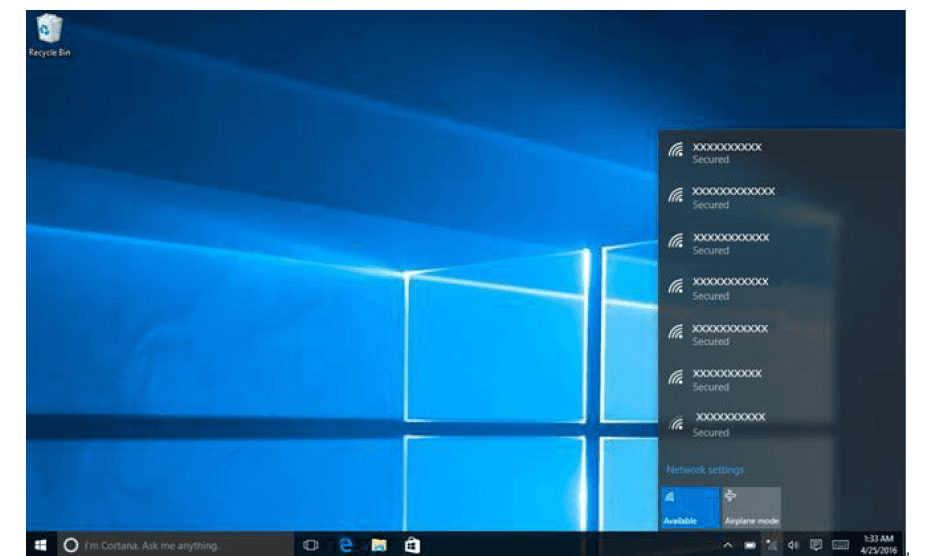Open the Store app from the taskbar
This screenshot has height=556, width=949.
click(411, 545)
